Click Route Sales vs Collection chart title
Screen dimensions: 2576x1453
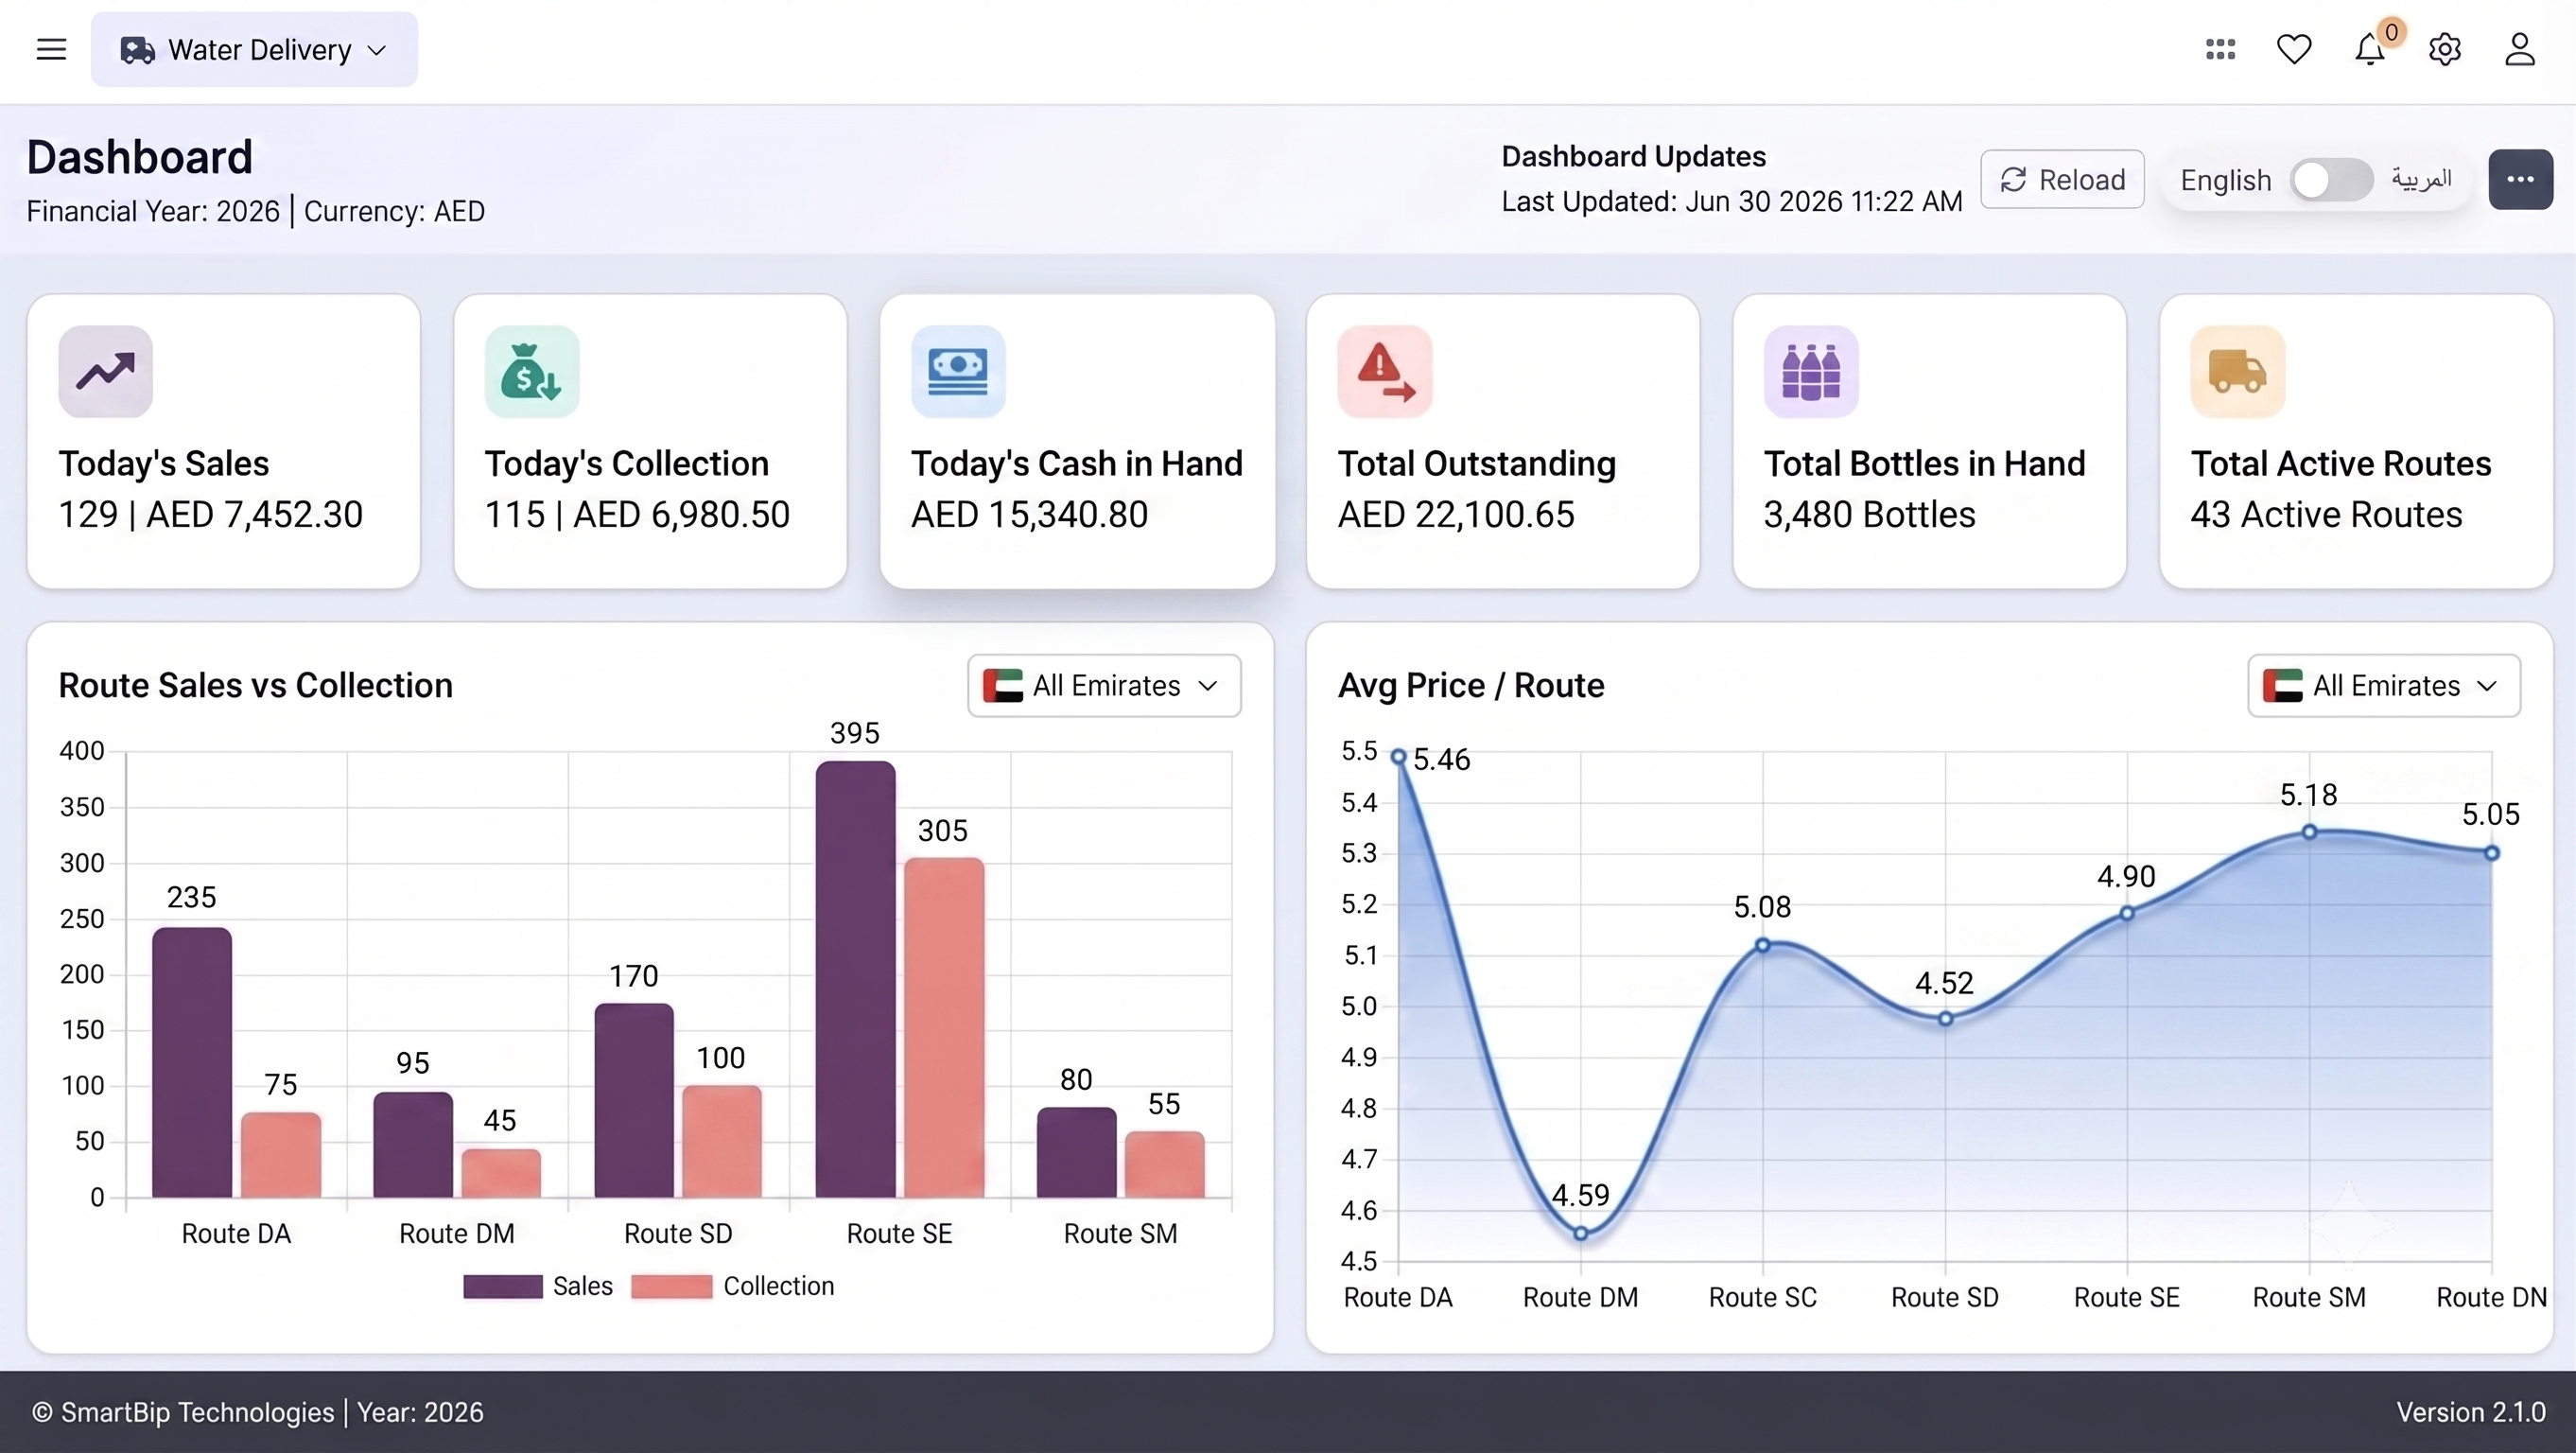tap(256, 686)
